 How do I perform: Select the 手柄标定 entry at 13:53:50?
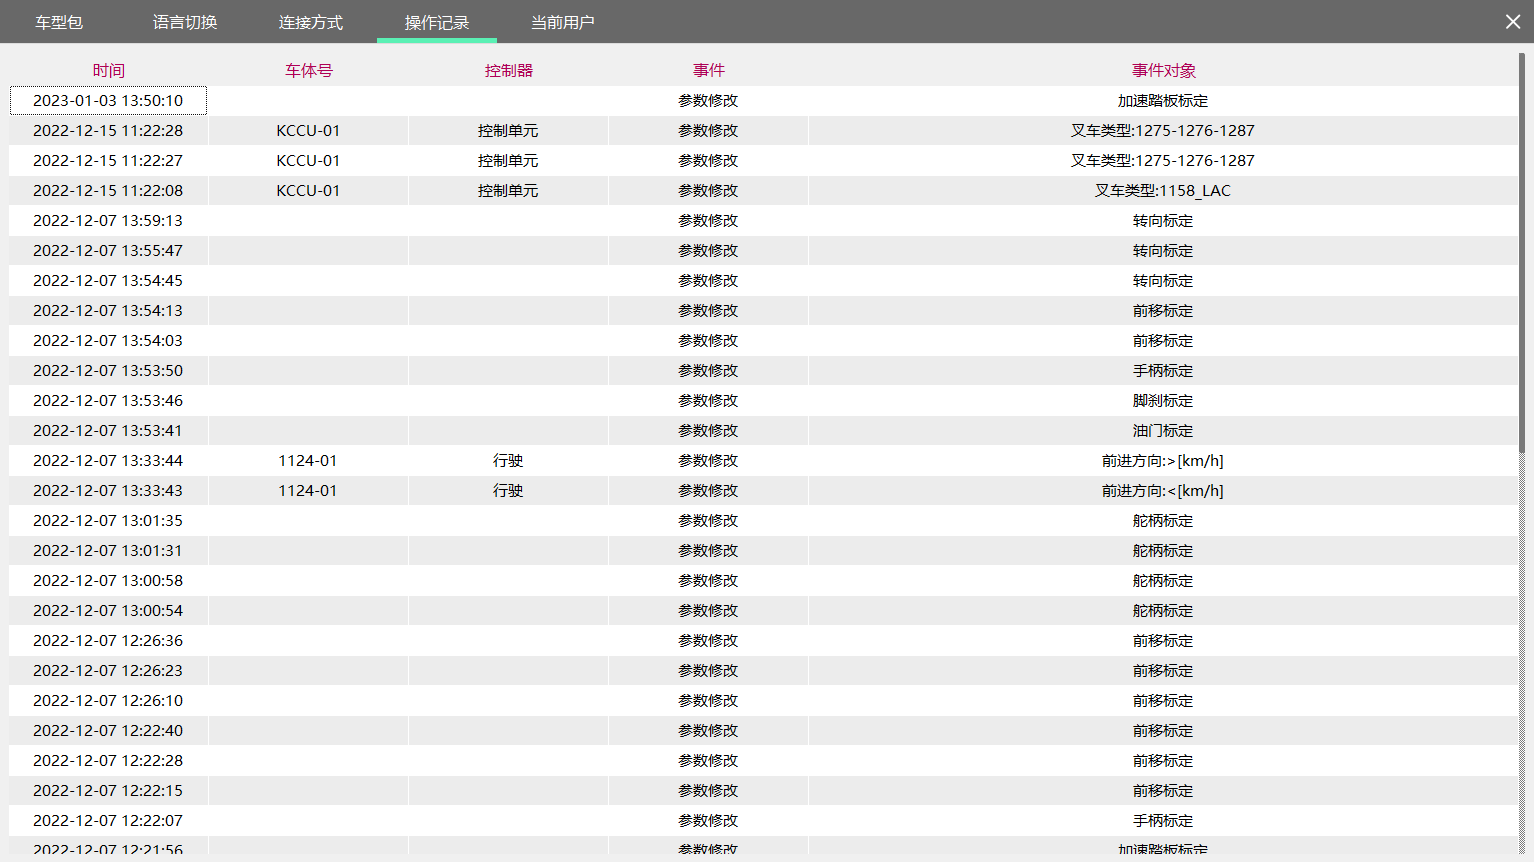pos(1162,370)
